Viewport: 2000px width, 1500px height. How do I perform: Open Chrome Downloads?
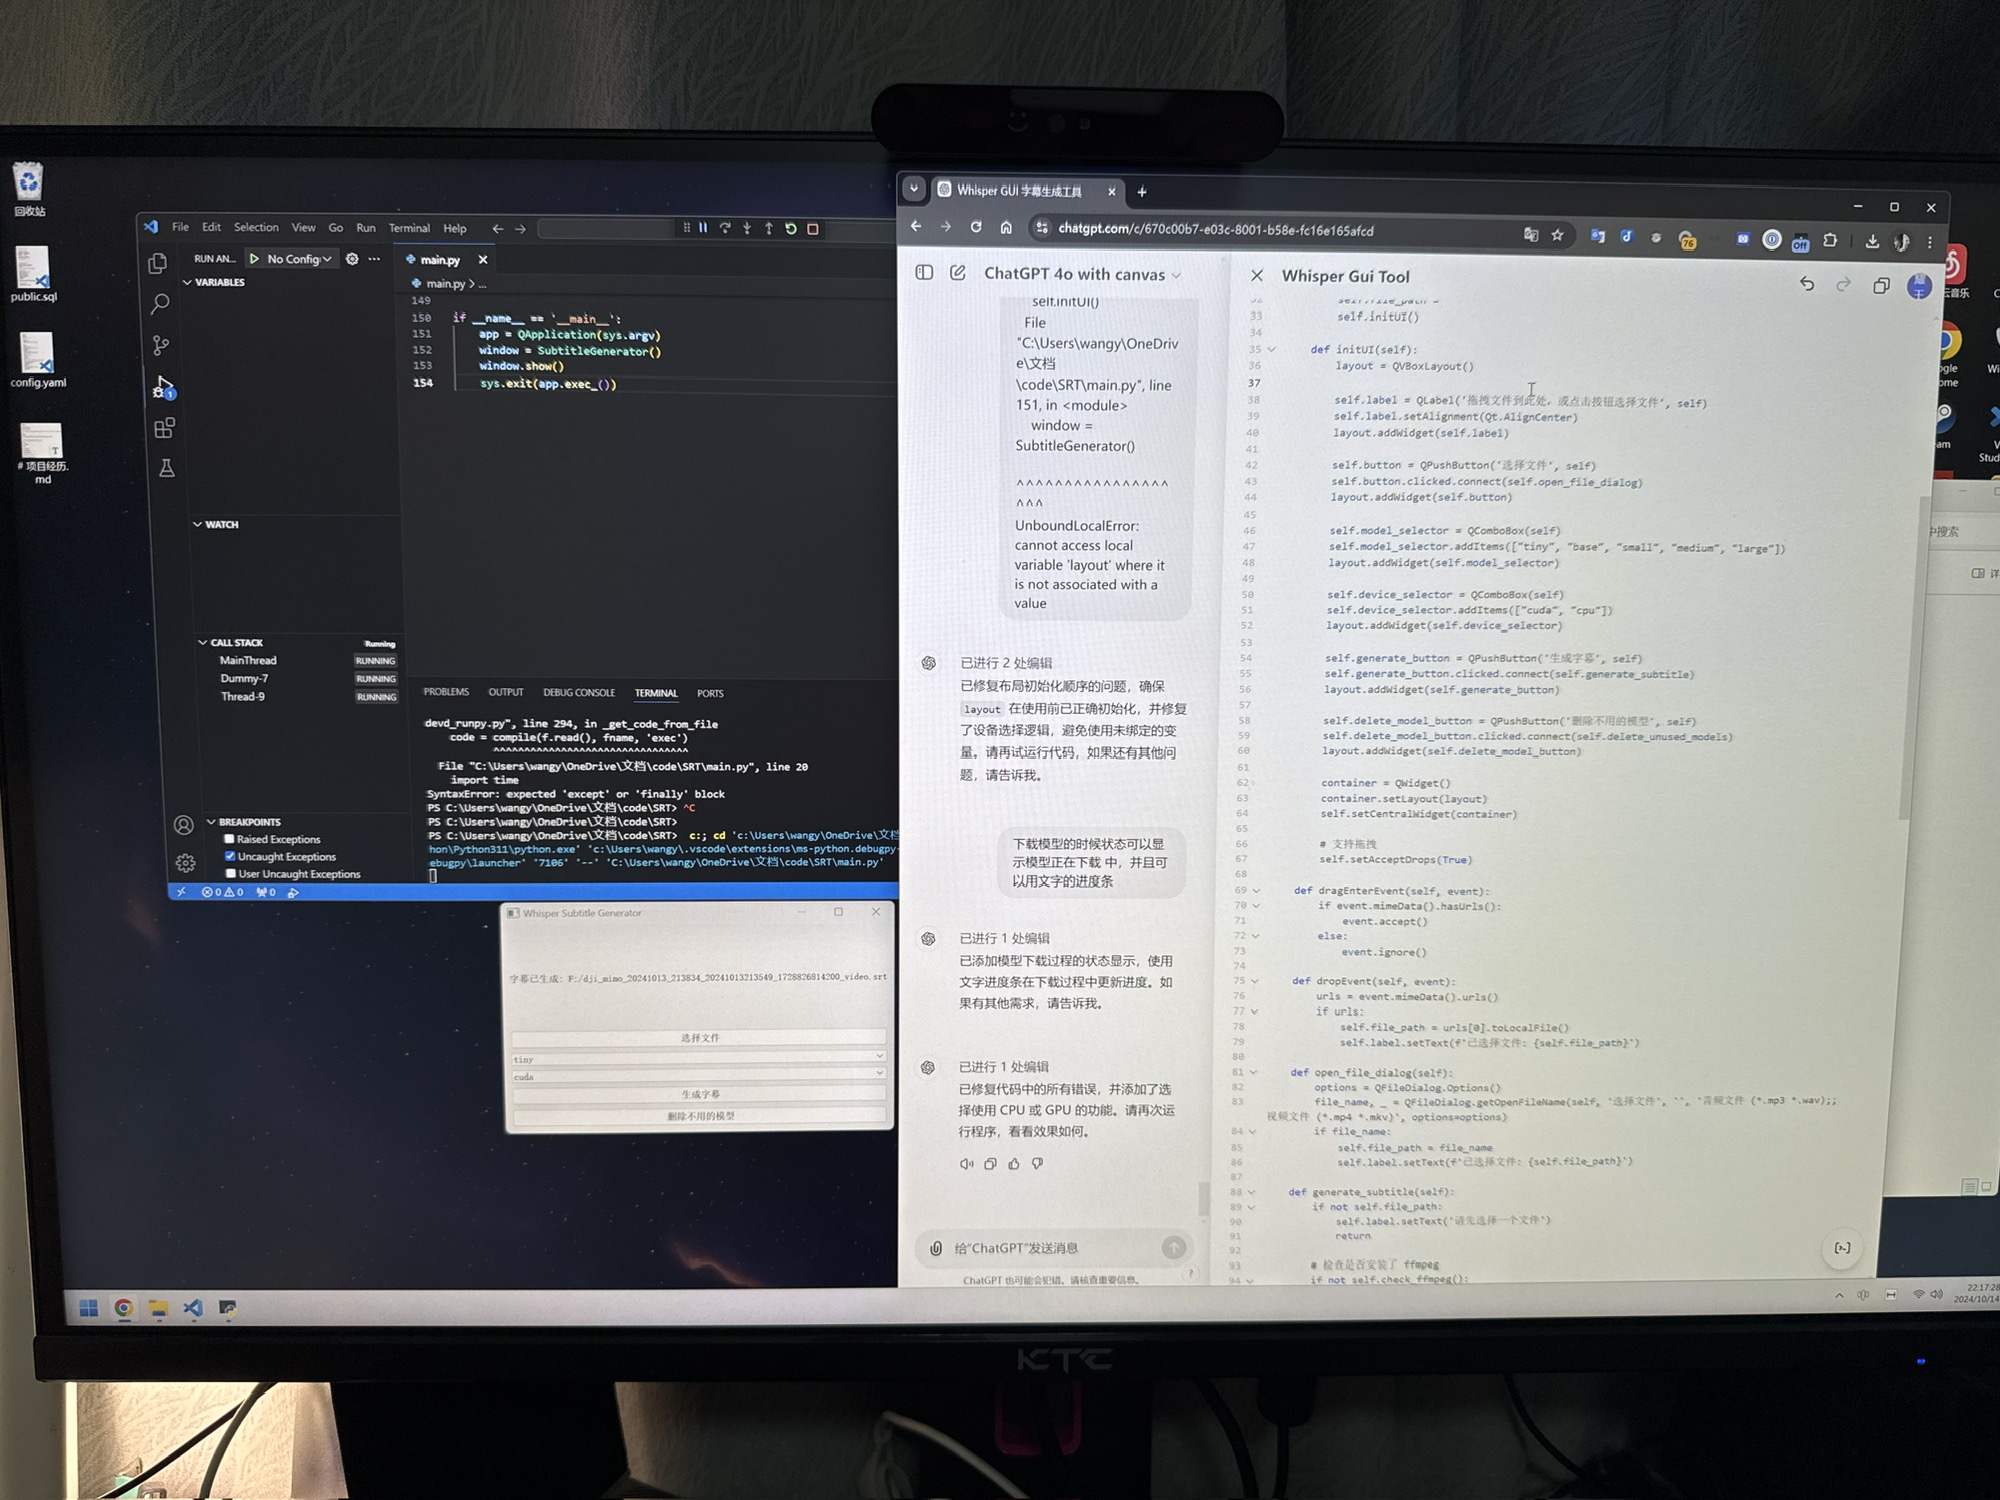(1872, 241)
